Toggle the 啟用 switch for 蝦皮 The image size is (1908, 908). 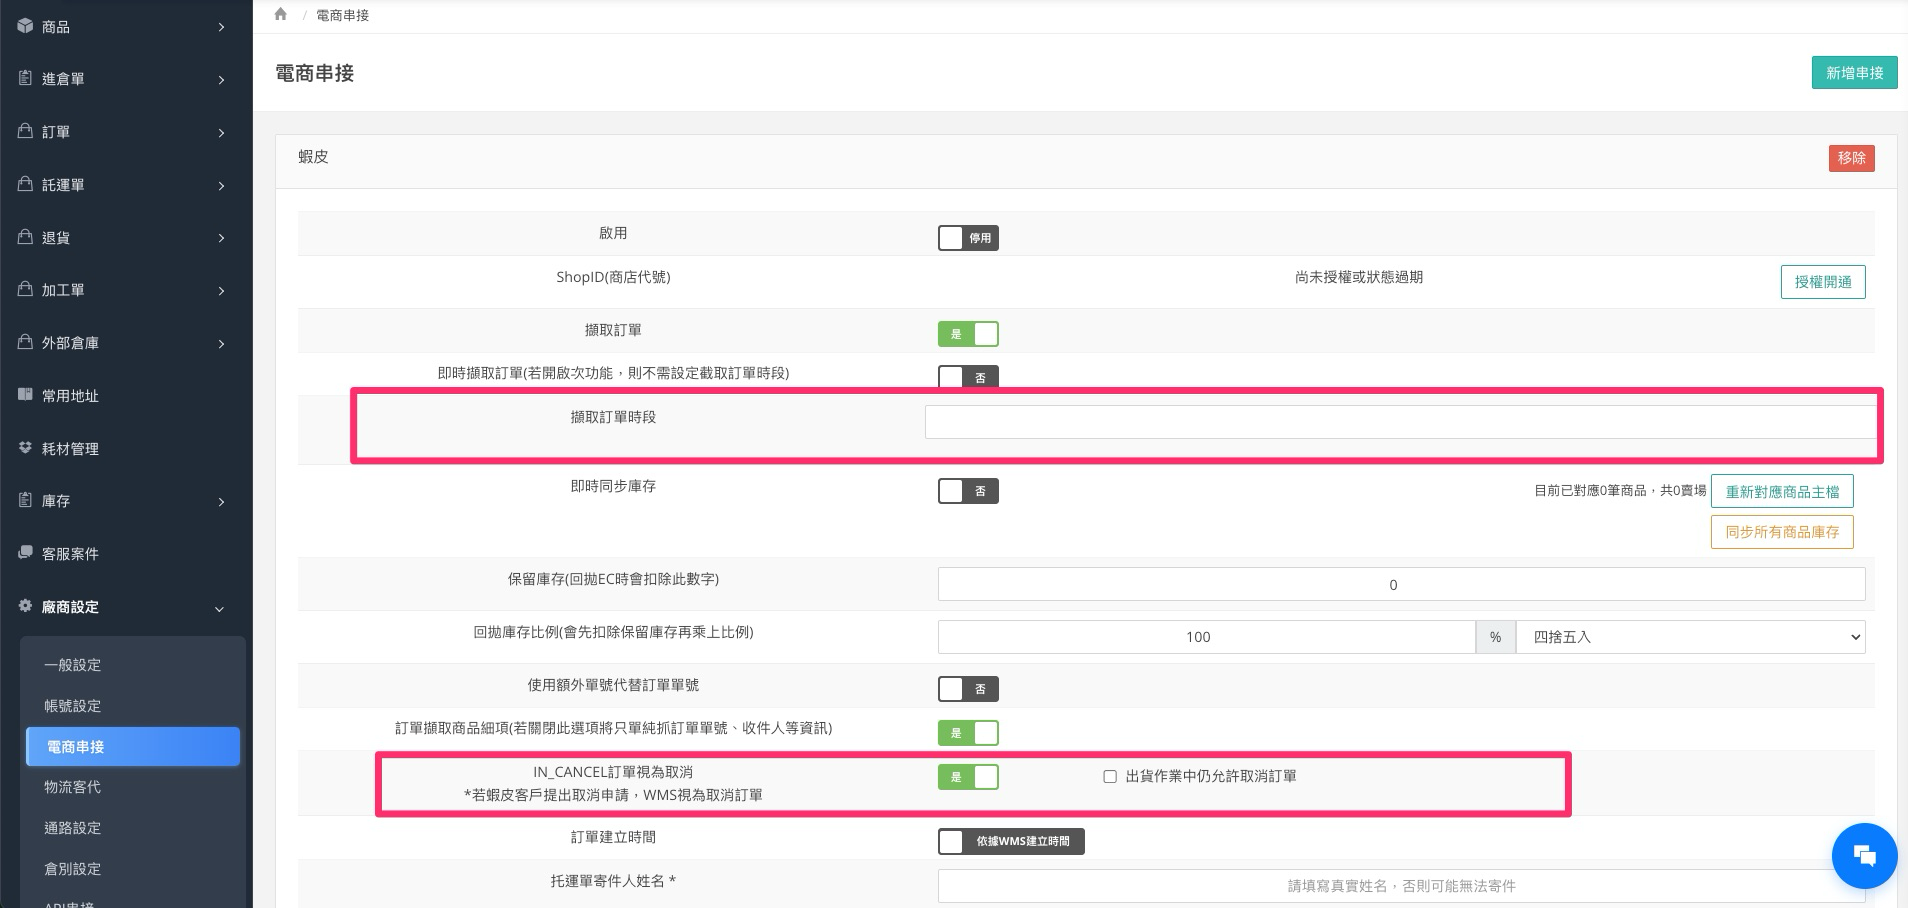(967, 238)
